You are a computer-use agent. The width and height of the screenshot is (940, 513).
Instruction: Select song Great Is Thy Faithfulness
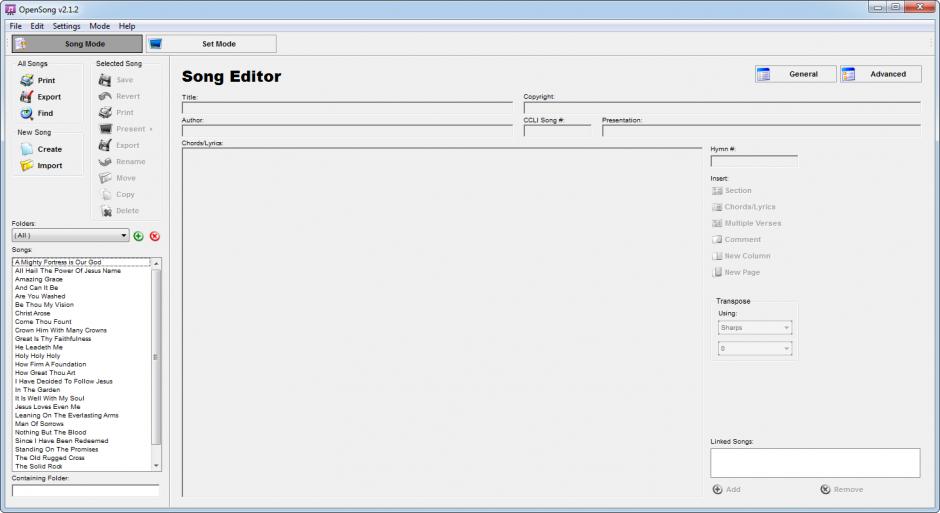53,339
